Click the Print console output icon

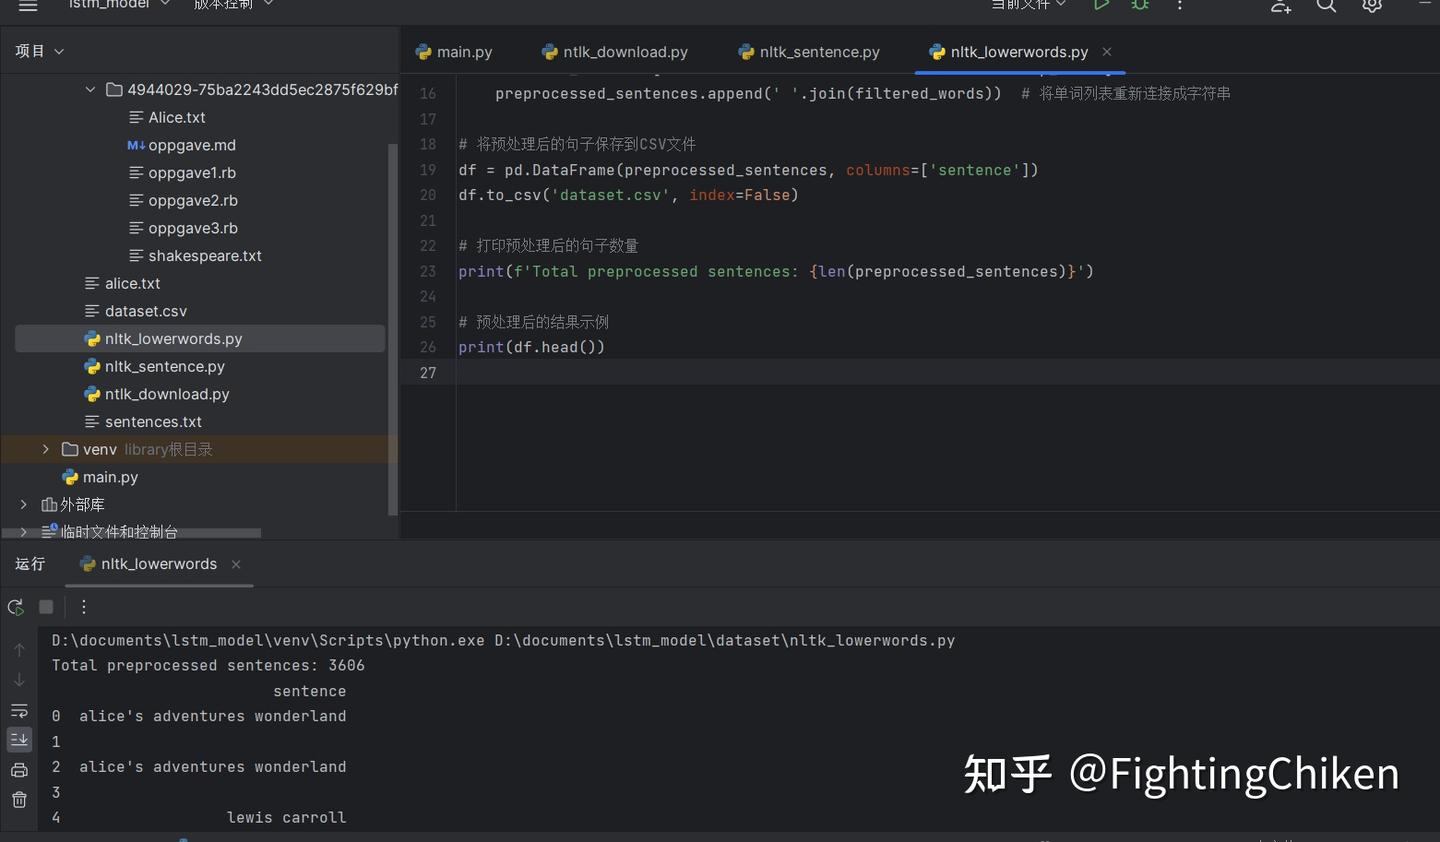(x=19, y=770)
